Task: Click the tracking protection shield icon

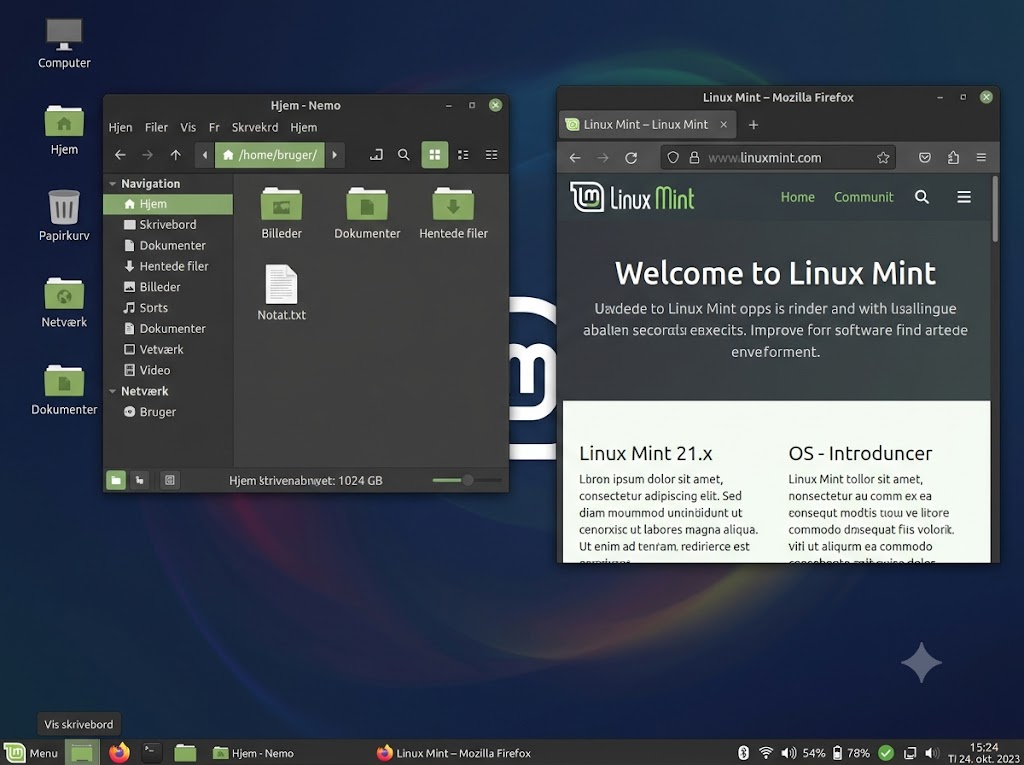Action: [x=673, y=157]
